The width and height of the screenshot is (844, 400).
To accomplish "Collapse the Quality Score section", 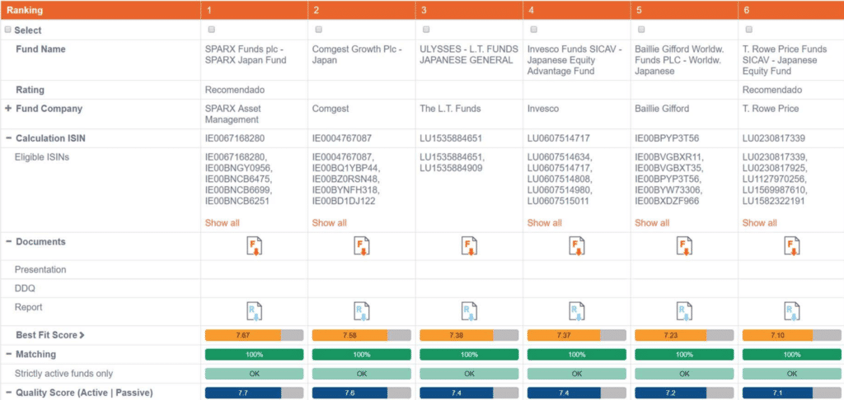I will click(8, 392).
